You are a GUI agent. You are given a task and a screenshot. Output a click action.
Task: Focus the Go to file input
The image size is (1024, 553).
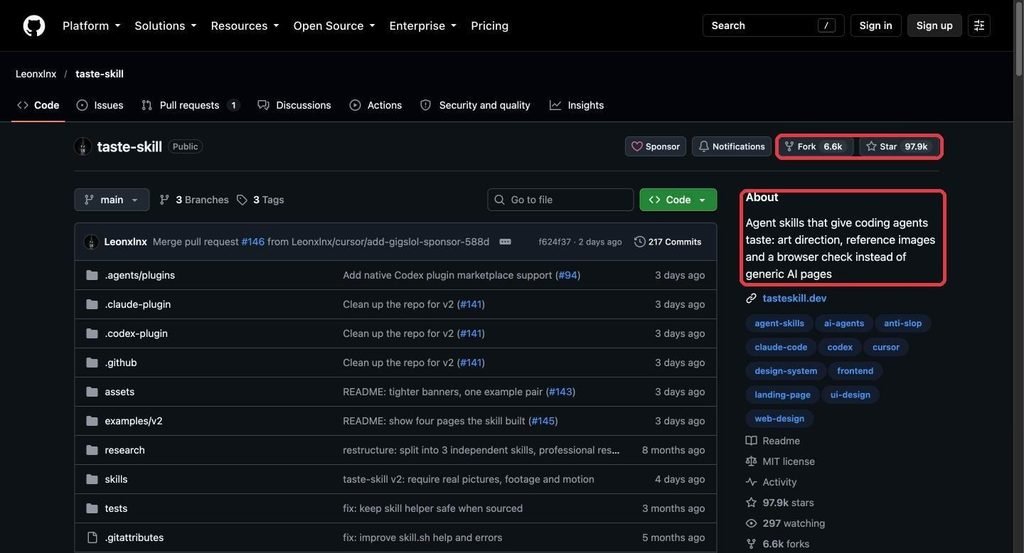560,200
